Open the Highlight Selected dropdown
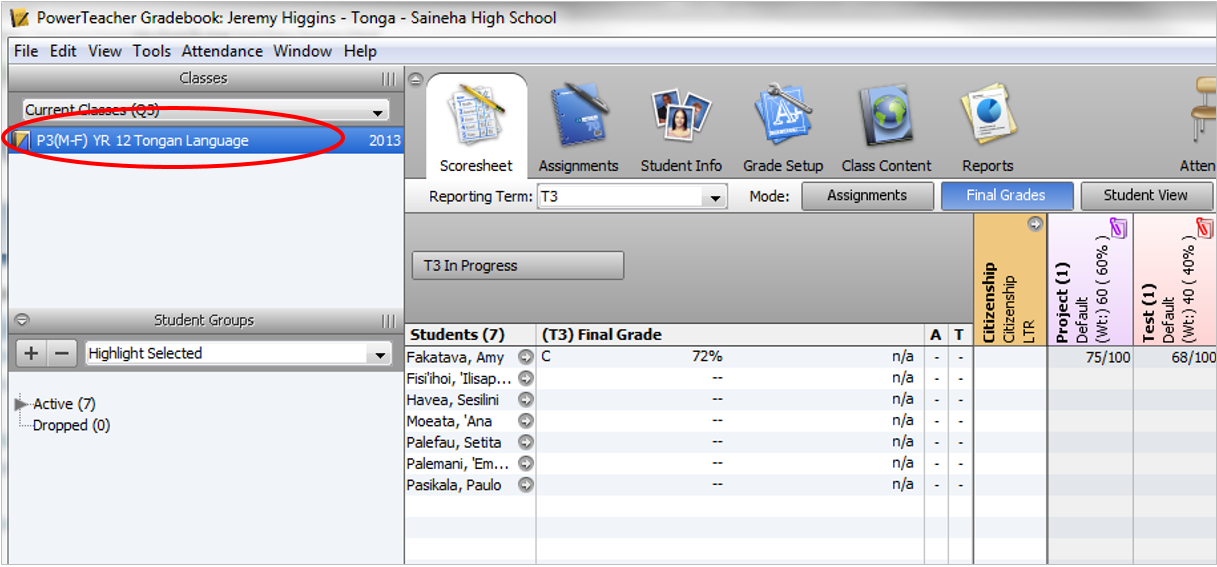The image size is (1217, 567). pyautogui.click(x=238, y=353)
